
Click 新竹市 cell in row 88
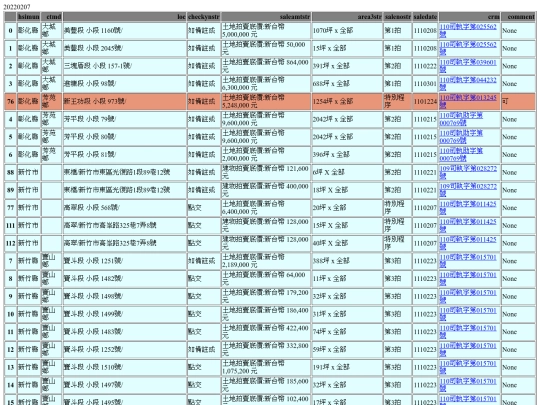click(29, 172)
